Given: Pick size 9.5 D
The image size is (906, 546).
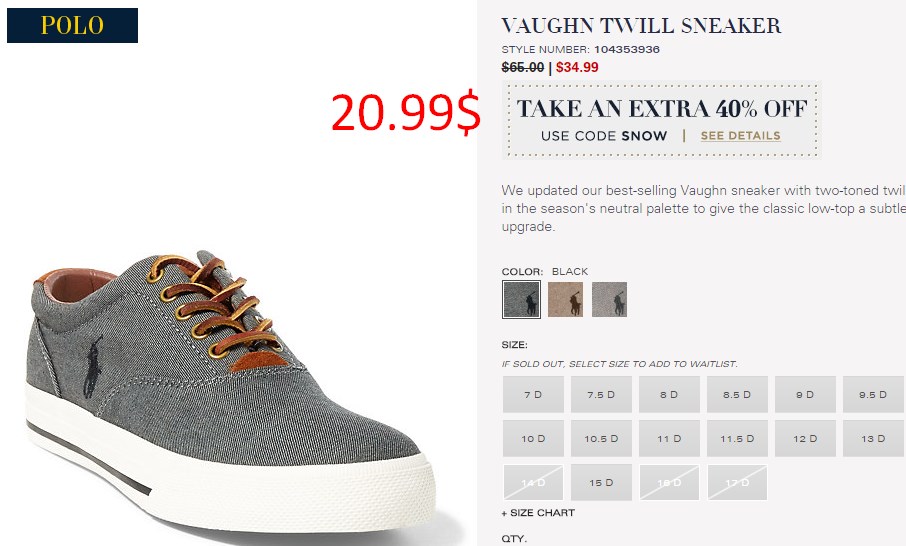Looking at the screenshot, I should tap(873, 395).
